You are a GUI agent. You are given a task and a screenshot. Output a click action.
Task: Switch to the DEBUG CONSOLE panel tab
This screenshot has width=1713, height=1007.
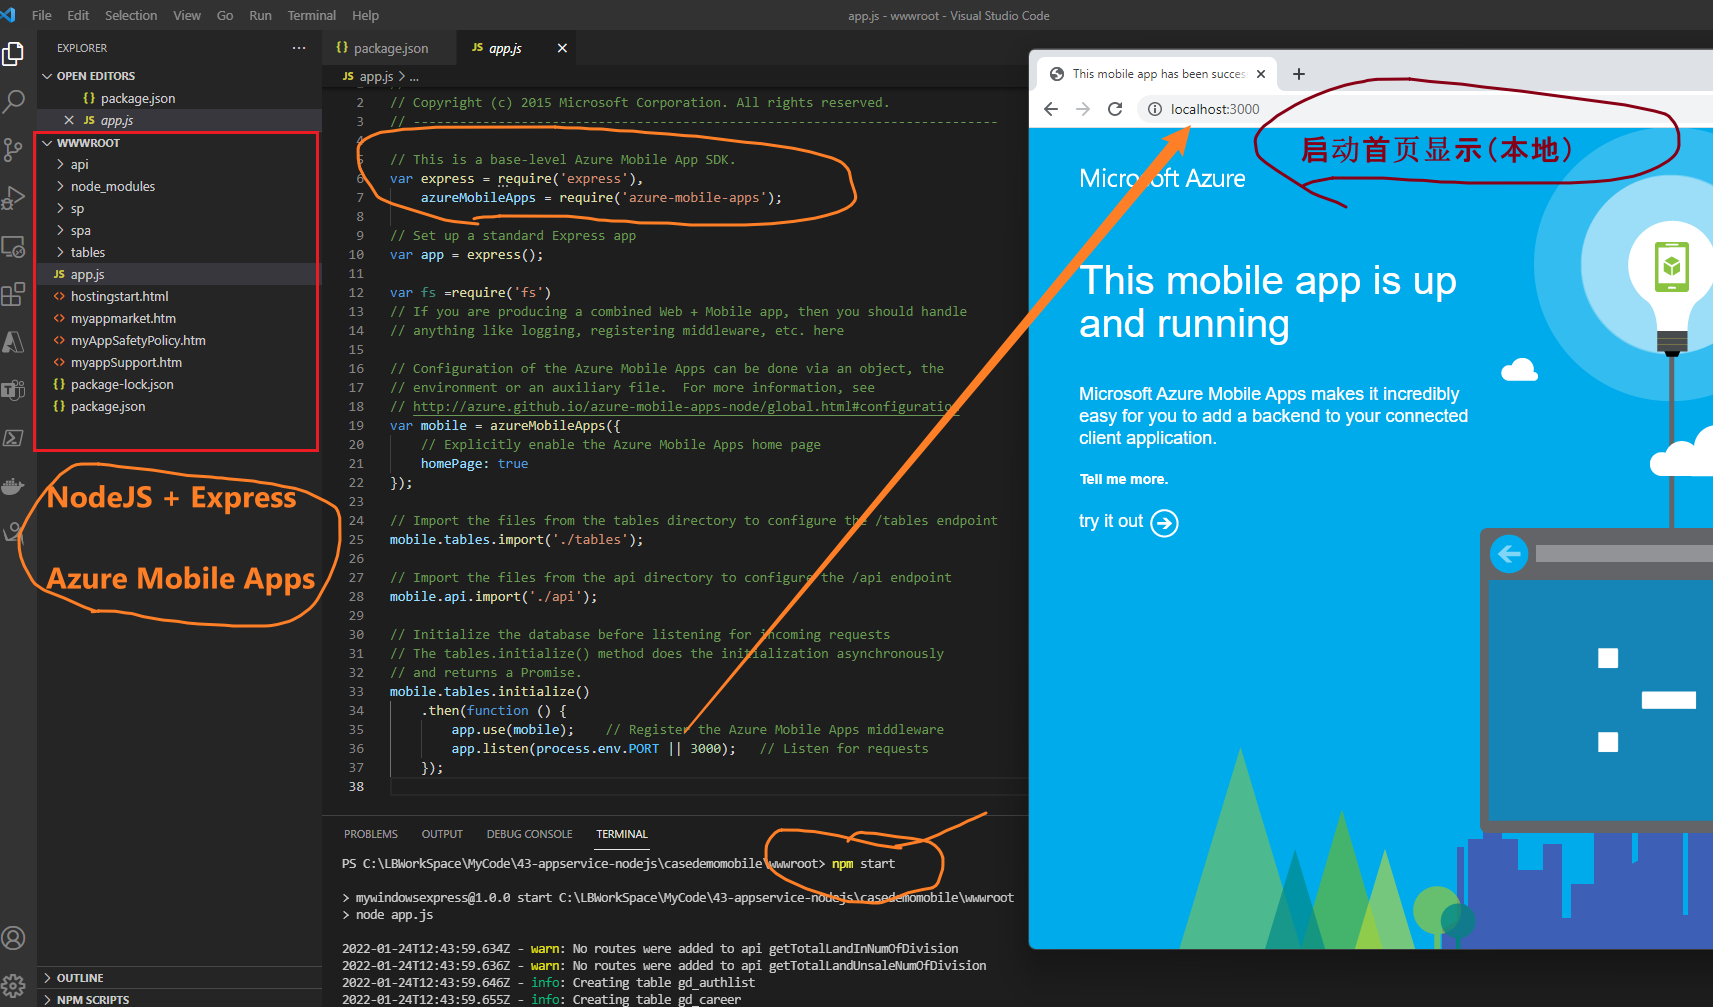529,834
